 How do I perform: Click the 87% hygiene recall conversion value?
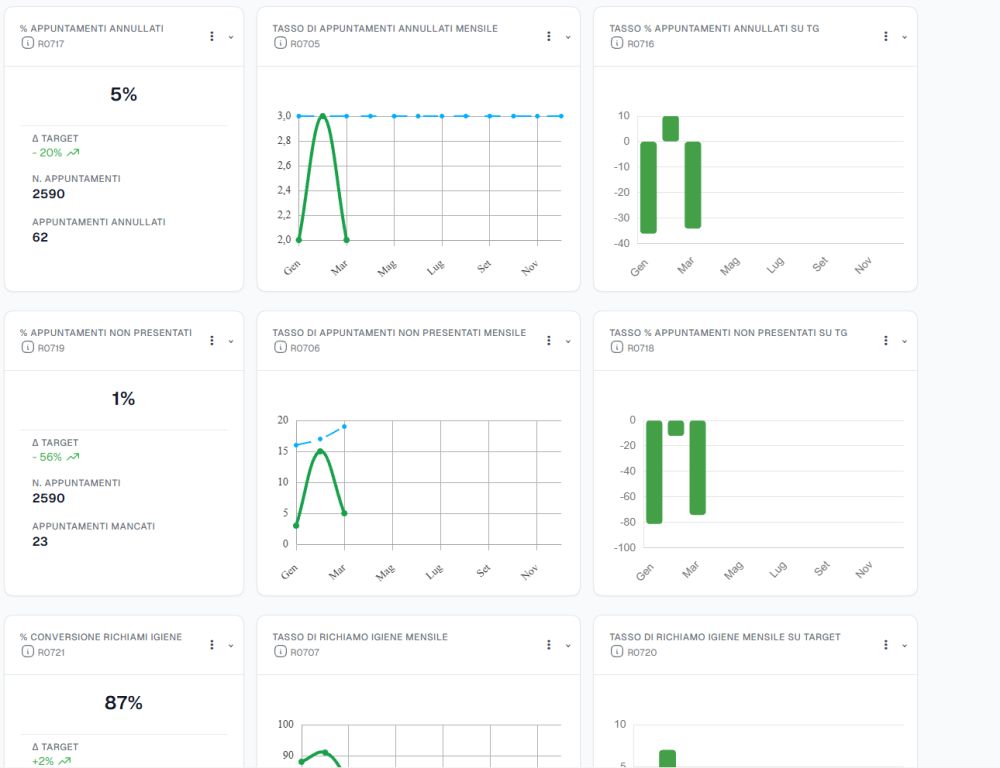pos(124,703)
